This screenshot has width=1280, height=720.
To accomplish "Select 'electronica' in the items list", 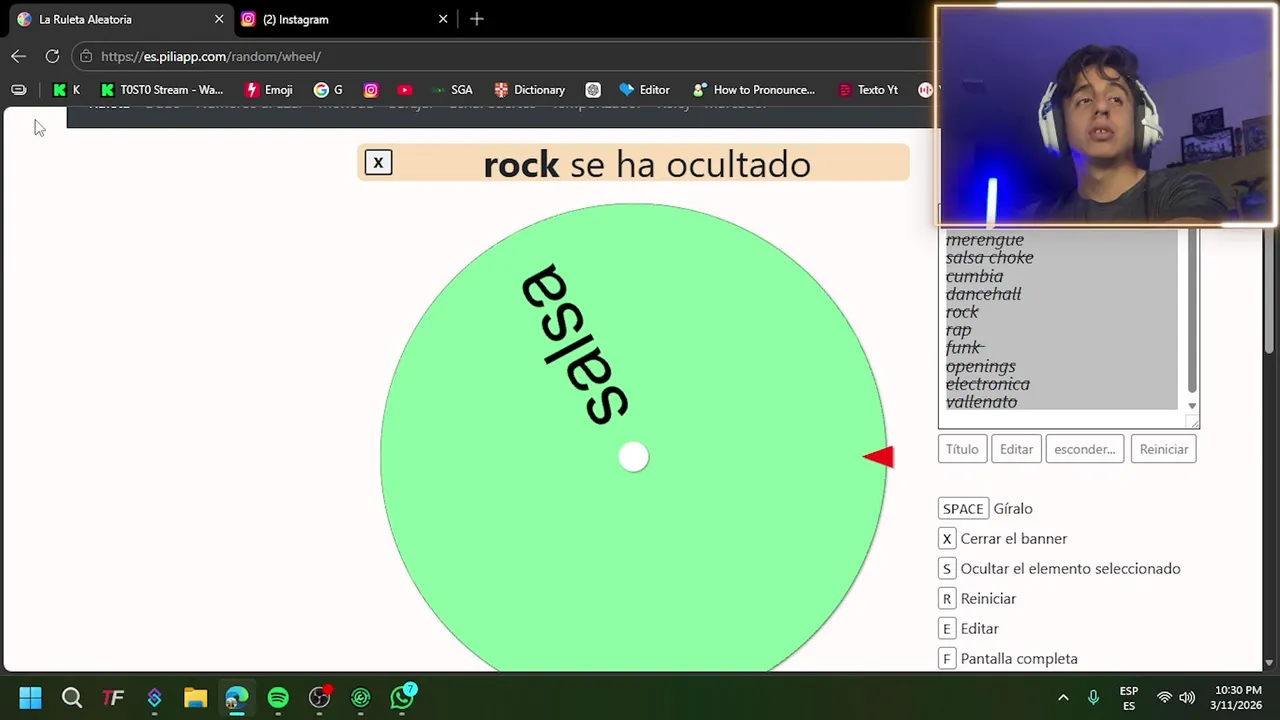I will point(987,384).
